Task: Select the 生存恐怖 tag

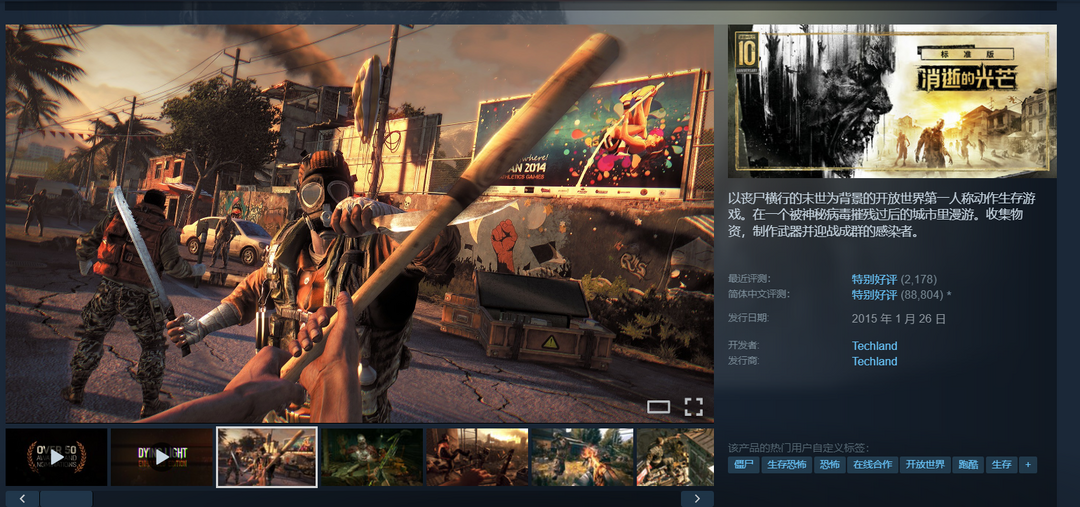Action: coord(786,465)
